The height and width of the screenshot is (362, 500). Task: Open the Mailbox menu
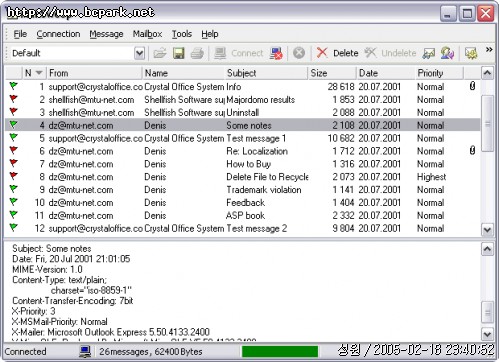147,34
